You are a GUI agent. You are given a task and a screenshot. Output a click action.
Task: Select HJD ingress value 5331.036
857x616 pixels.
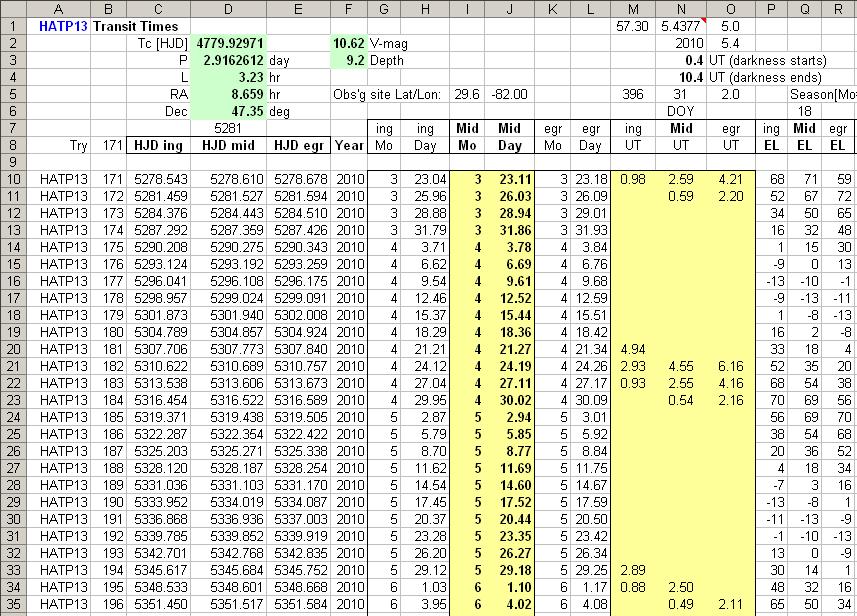click(159, 485)
